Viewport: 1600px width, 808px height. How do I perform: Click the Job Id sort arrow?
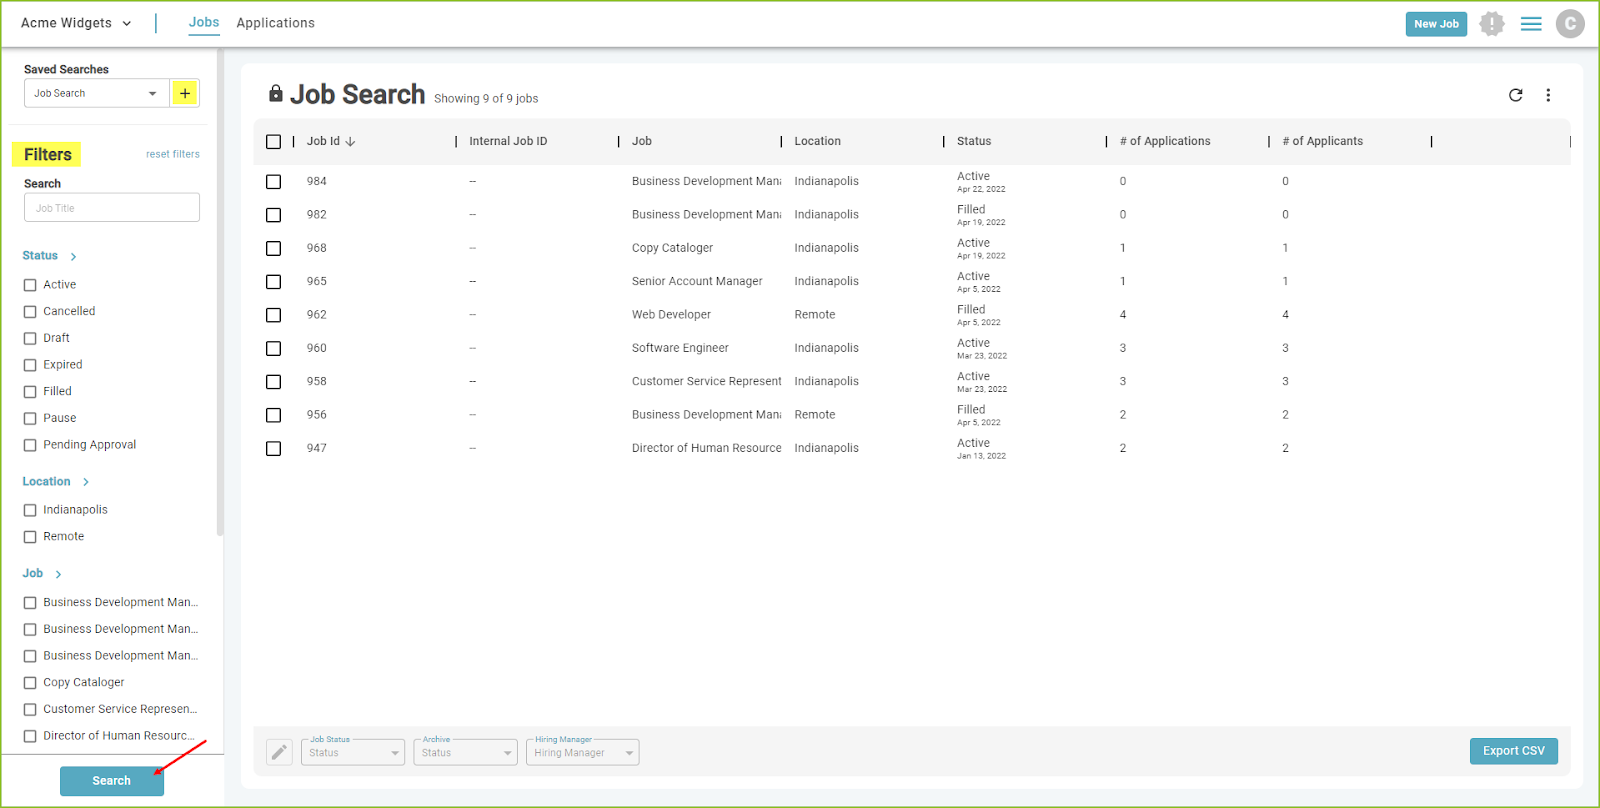(351, 142)
